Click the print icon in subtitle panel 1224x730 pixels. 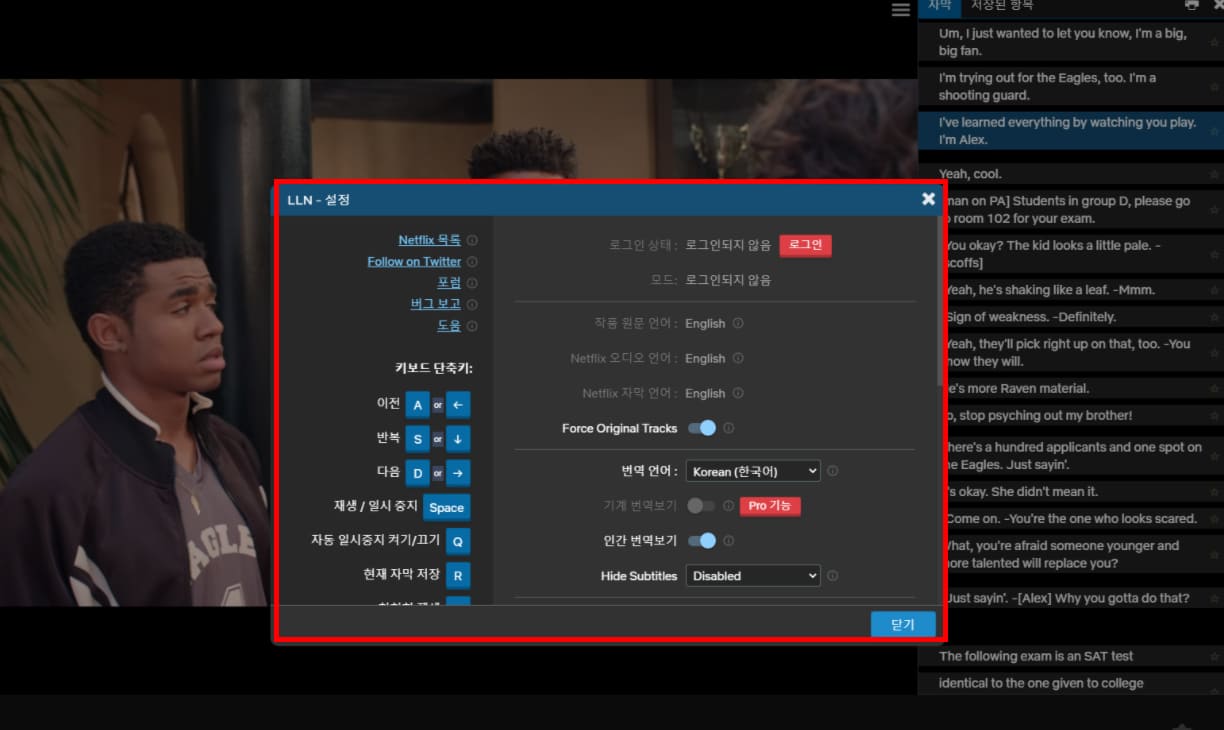coord(1191,5)
